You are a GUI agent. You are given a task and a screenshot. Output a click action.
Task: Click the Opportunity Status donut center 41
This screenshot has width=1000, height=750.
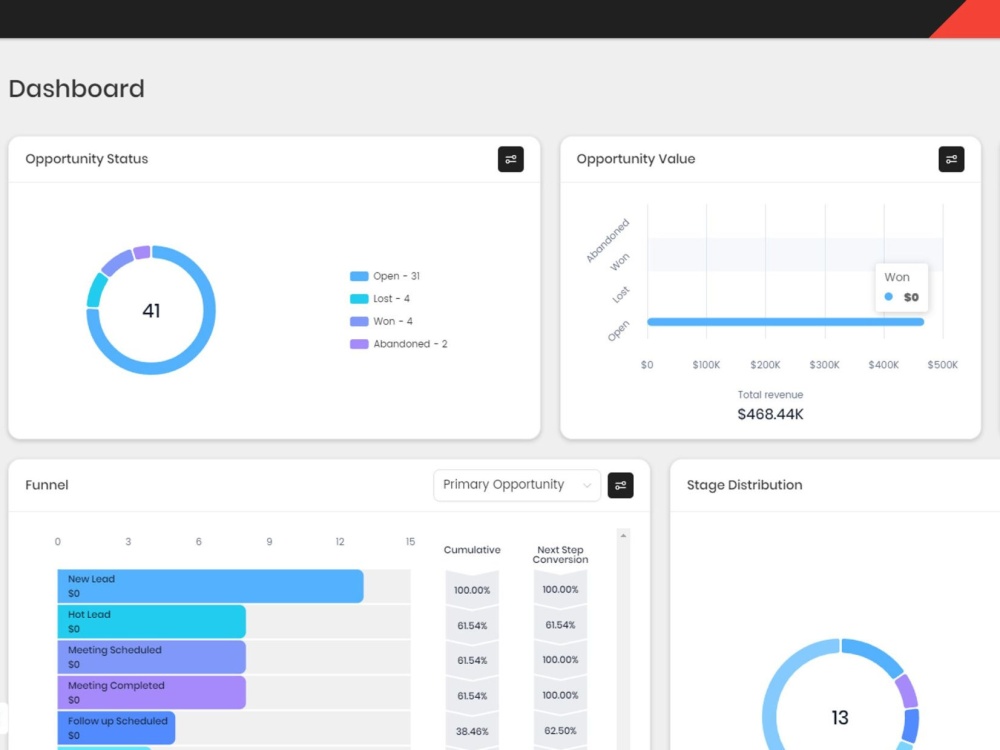(151, 311)
